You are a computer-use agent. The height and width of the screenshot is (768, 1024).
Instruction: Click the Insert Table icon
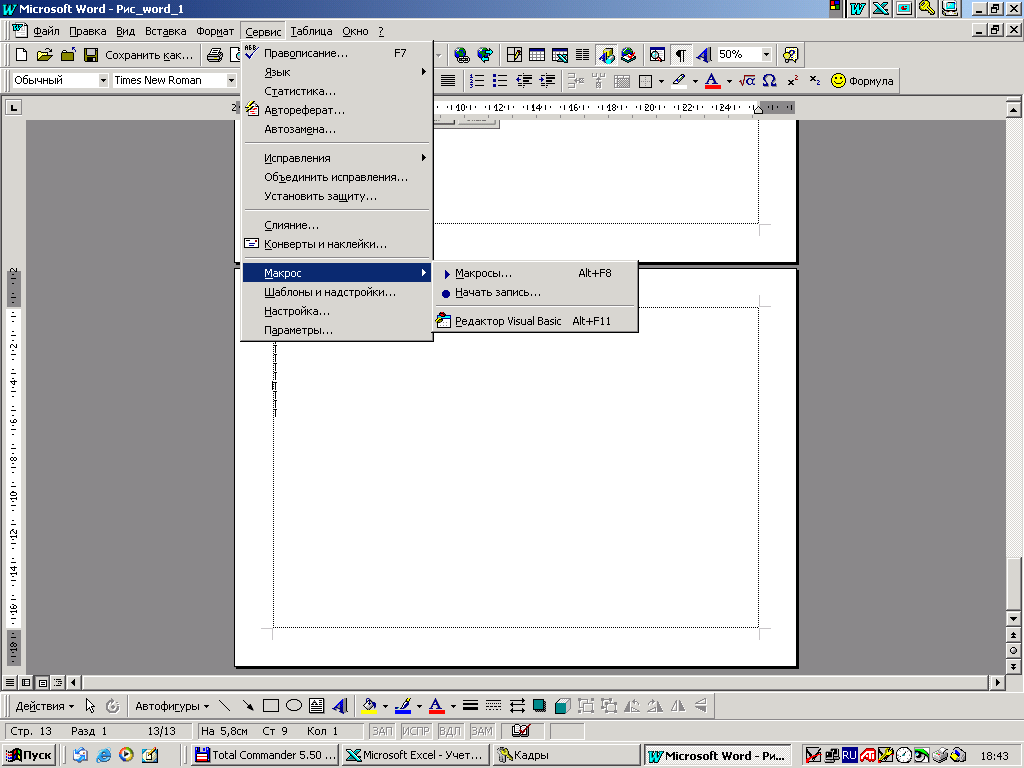pos(537,55)
